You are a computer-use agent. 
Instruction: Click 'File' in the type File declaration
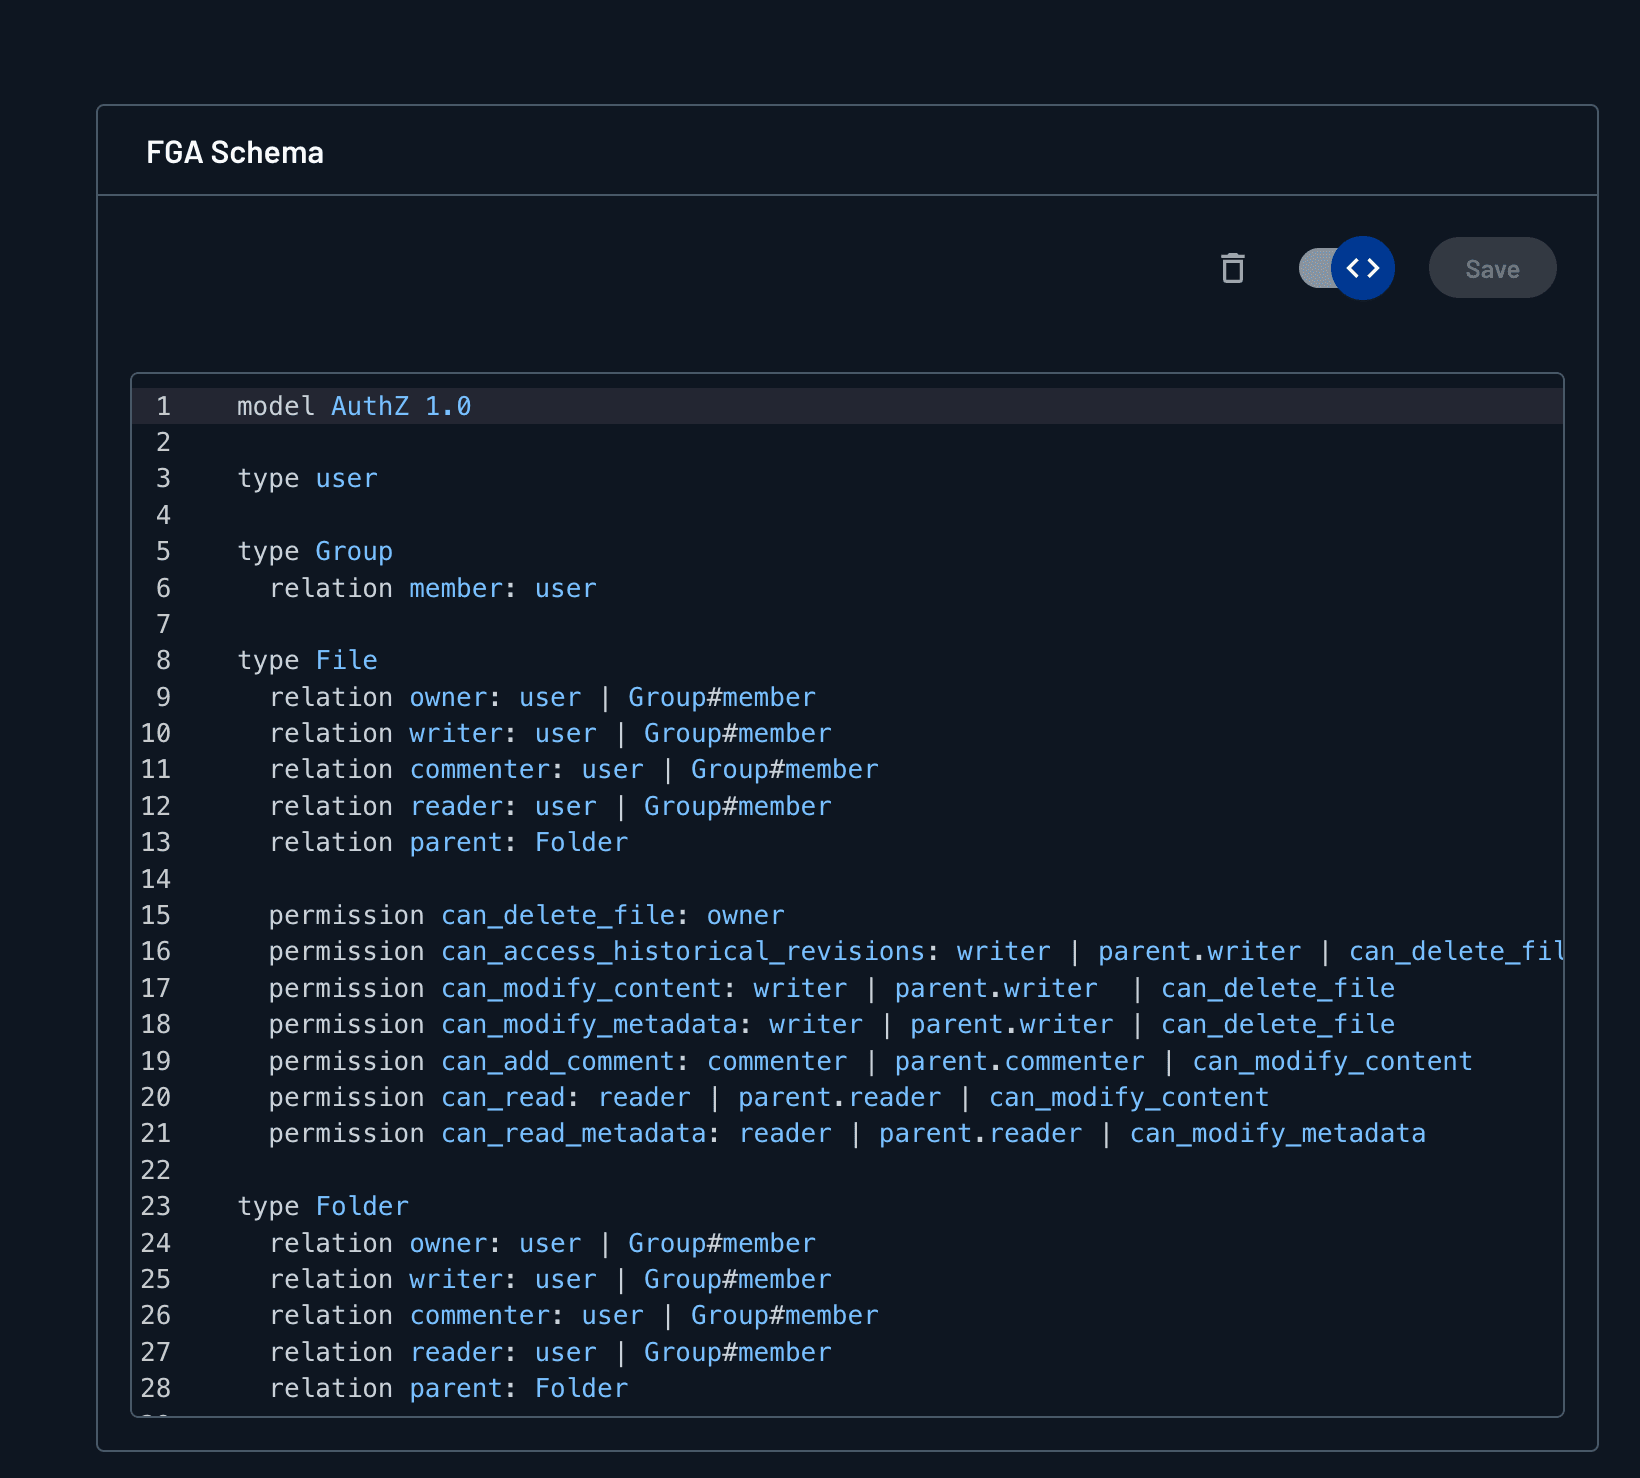(346, 660)
